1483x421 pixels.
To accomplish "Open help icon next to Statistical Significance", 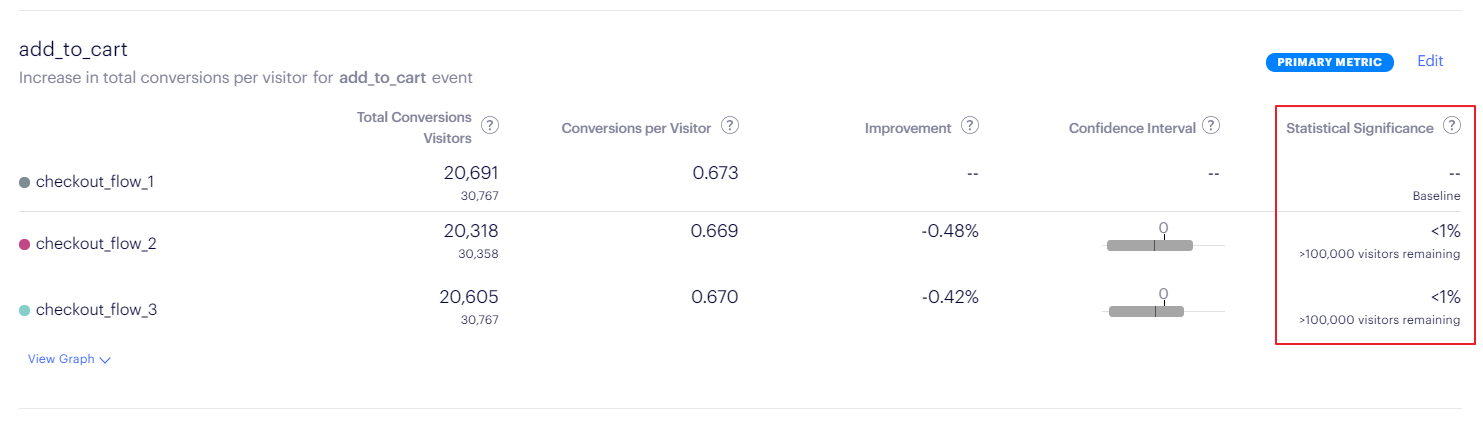I will click(1452, 126).
